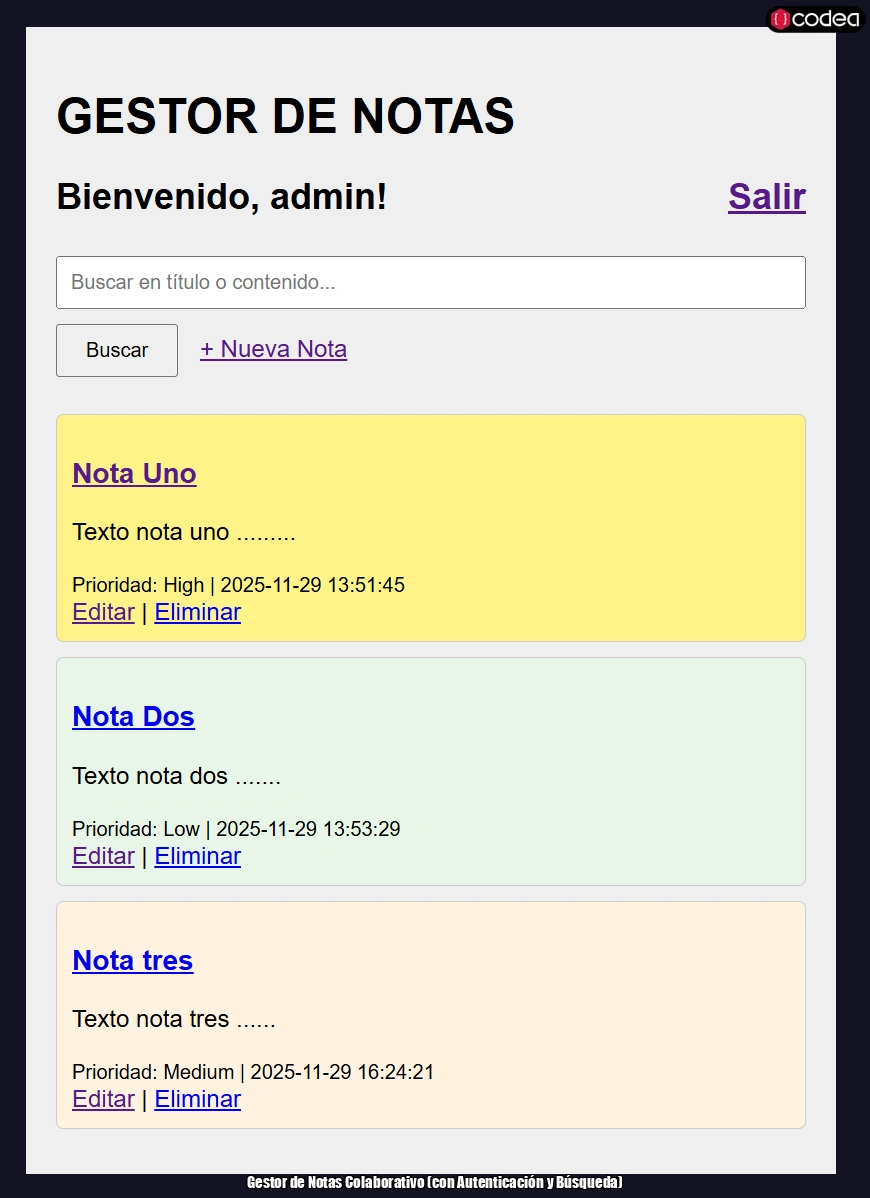Delete the Nota tres note
The image size is (870, 1198).
tap(197, 1099)
